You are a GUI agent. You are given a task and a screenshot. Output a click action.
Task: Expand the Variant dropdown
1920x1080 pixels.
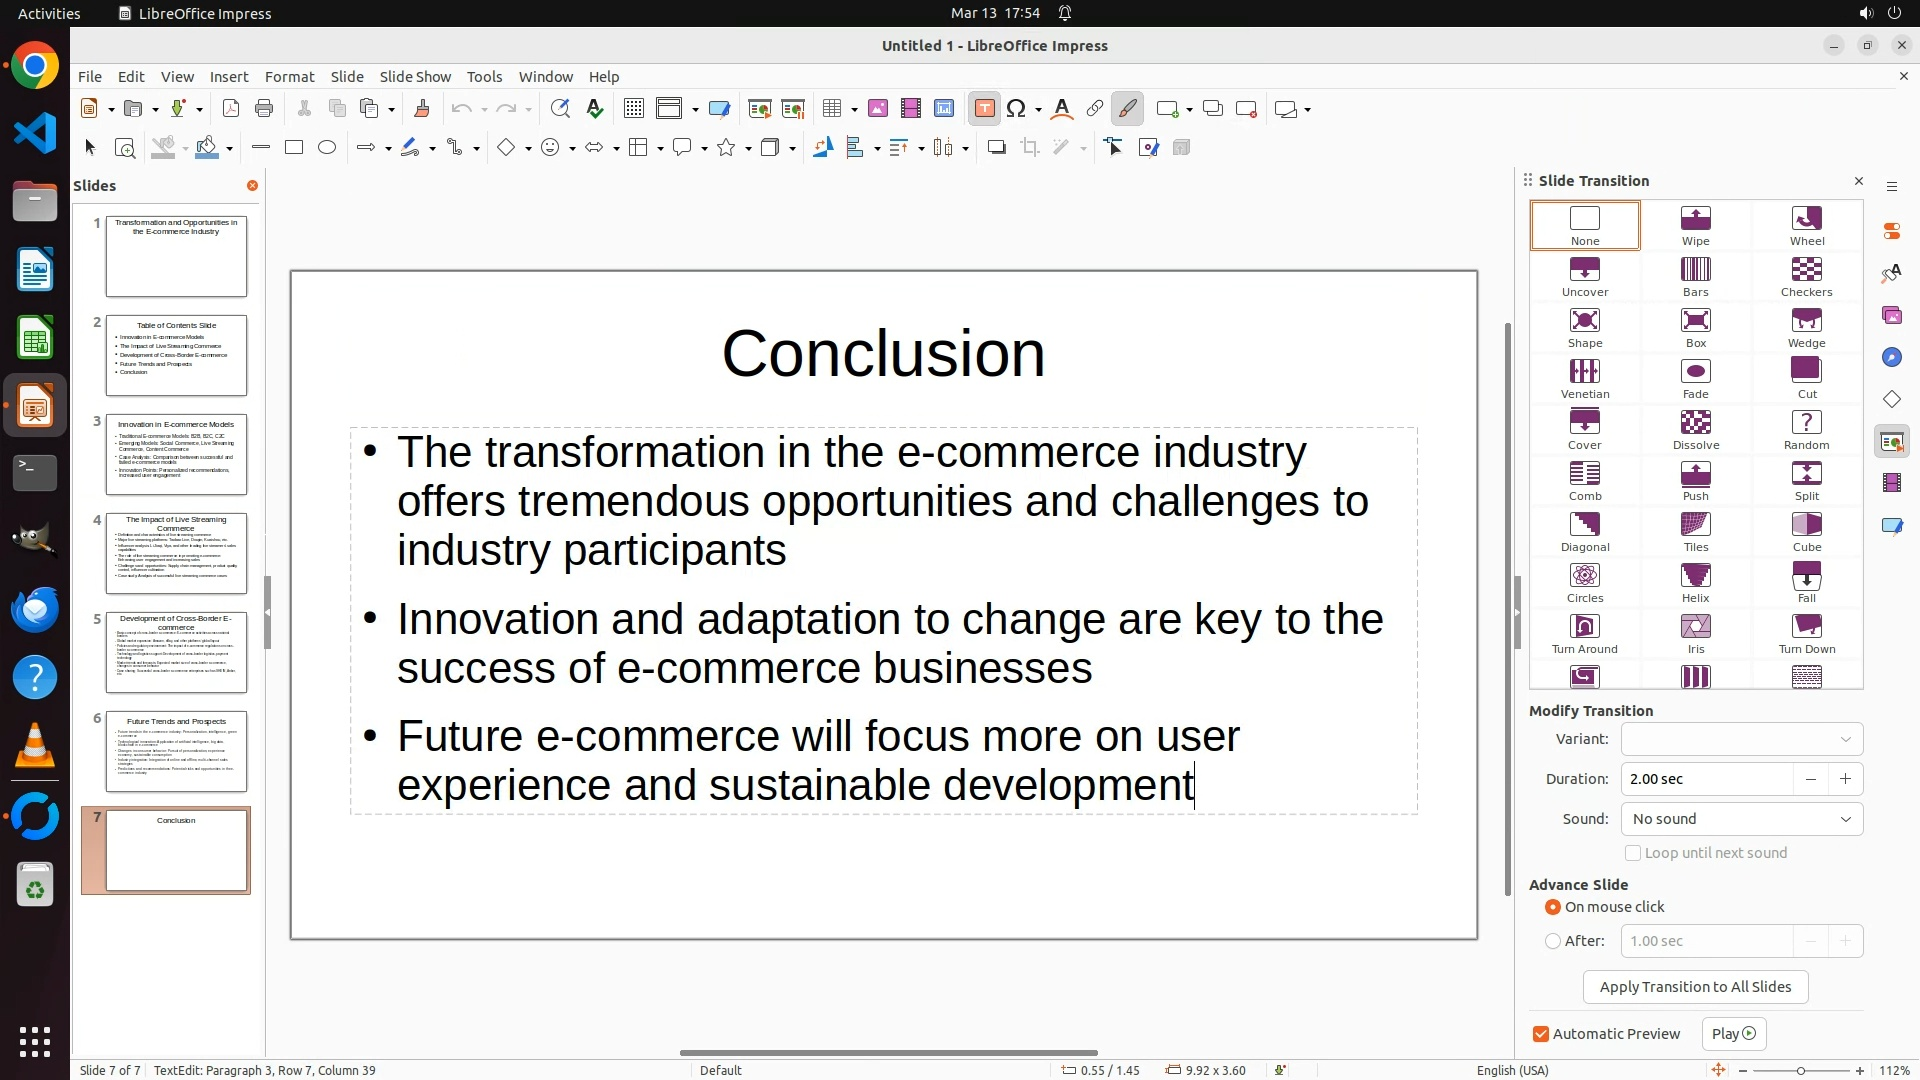tap(1741, 739)
